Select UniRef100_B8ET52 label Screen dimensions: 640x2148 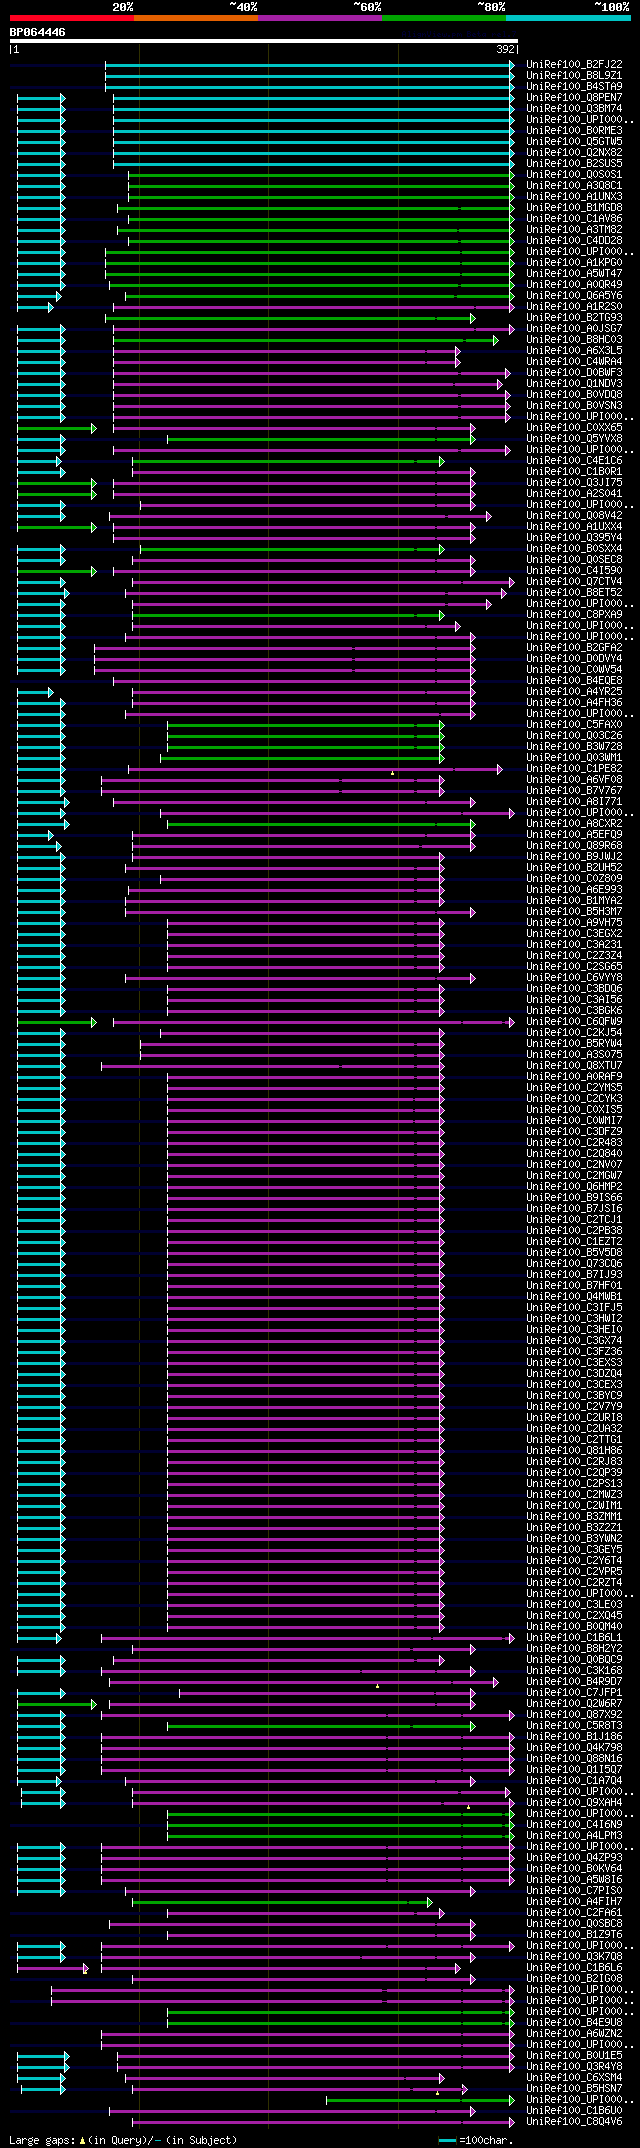(x=574, y=592)
